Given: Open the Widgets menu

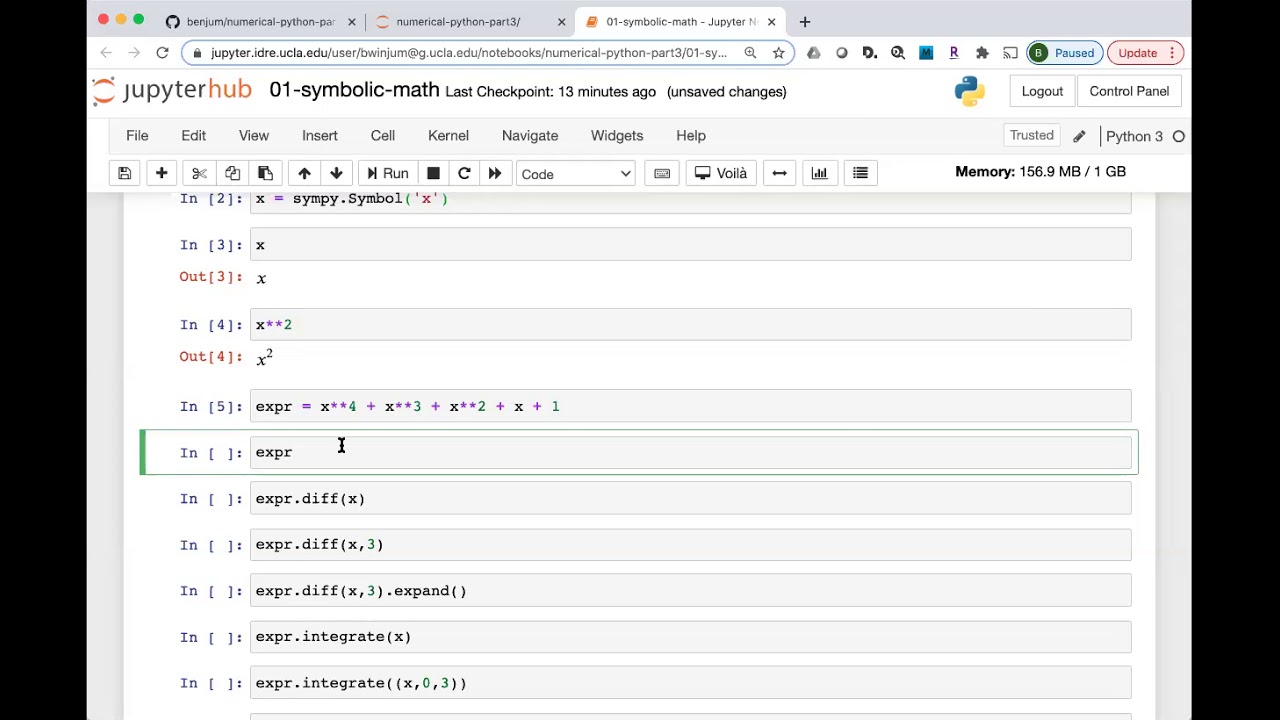Looking at the screenshot, I should [x=617, y=135].
